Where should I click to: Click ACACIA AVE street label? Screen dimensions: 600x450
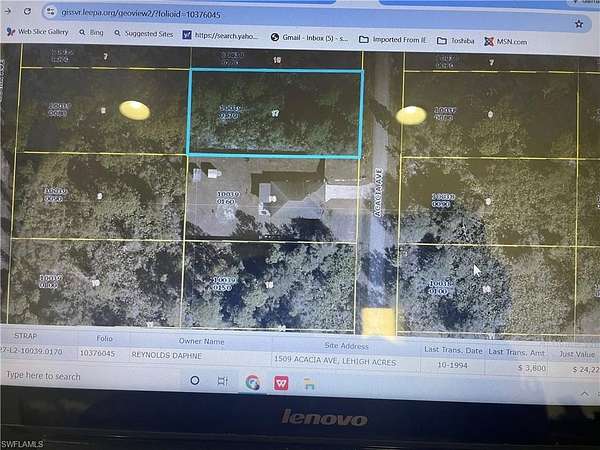coord(378,192)
